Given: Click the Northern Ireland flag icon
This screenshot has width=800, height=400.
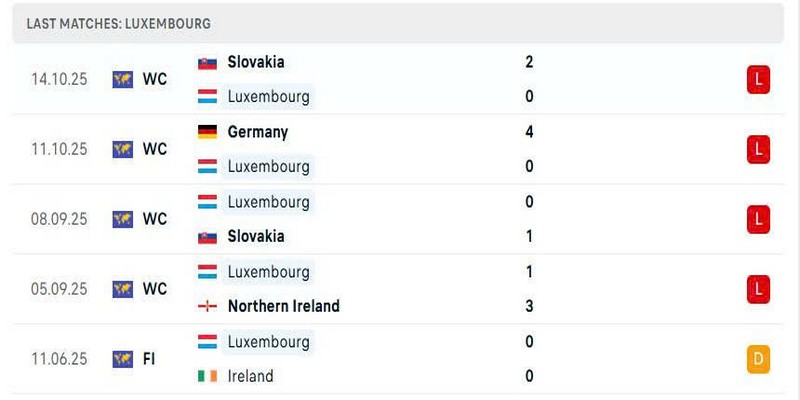Looking at the screenshot, I should pos(207,306).
